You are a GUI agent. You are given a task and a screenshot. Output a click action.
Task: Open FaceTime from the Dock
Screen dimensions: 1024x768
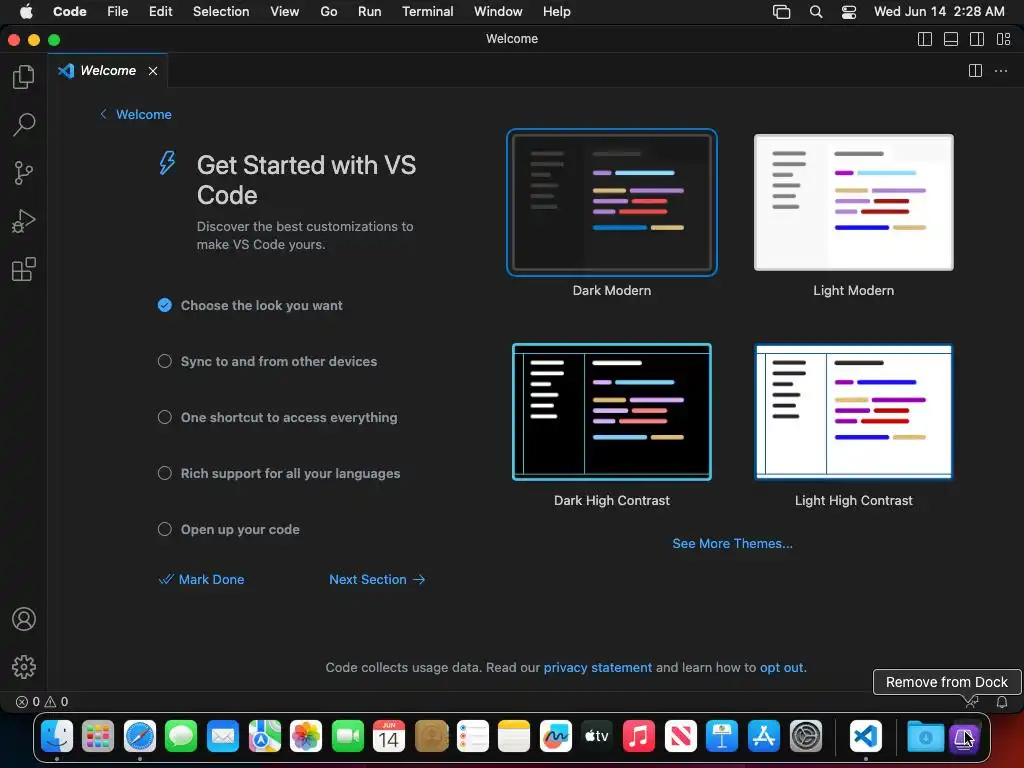[347, 737]
